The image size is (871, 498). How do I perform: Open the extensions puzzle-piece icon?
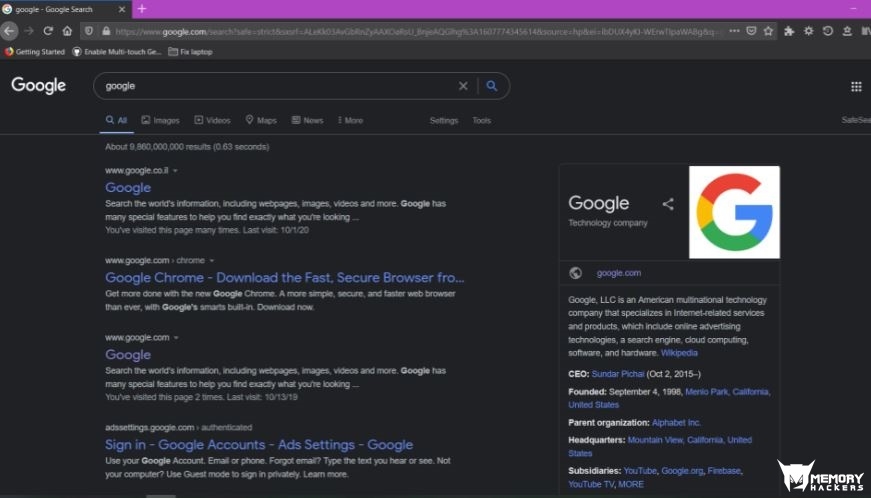click(789, 31)
